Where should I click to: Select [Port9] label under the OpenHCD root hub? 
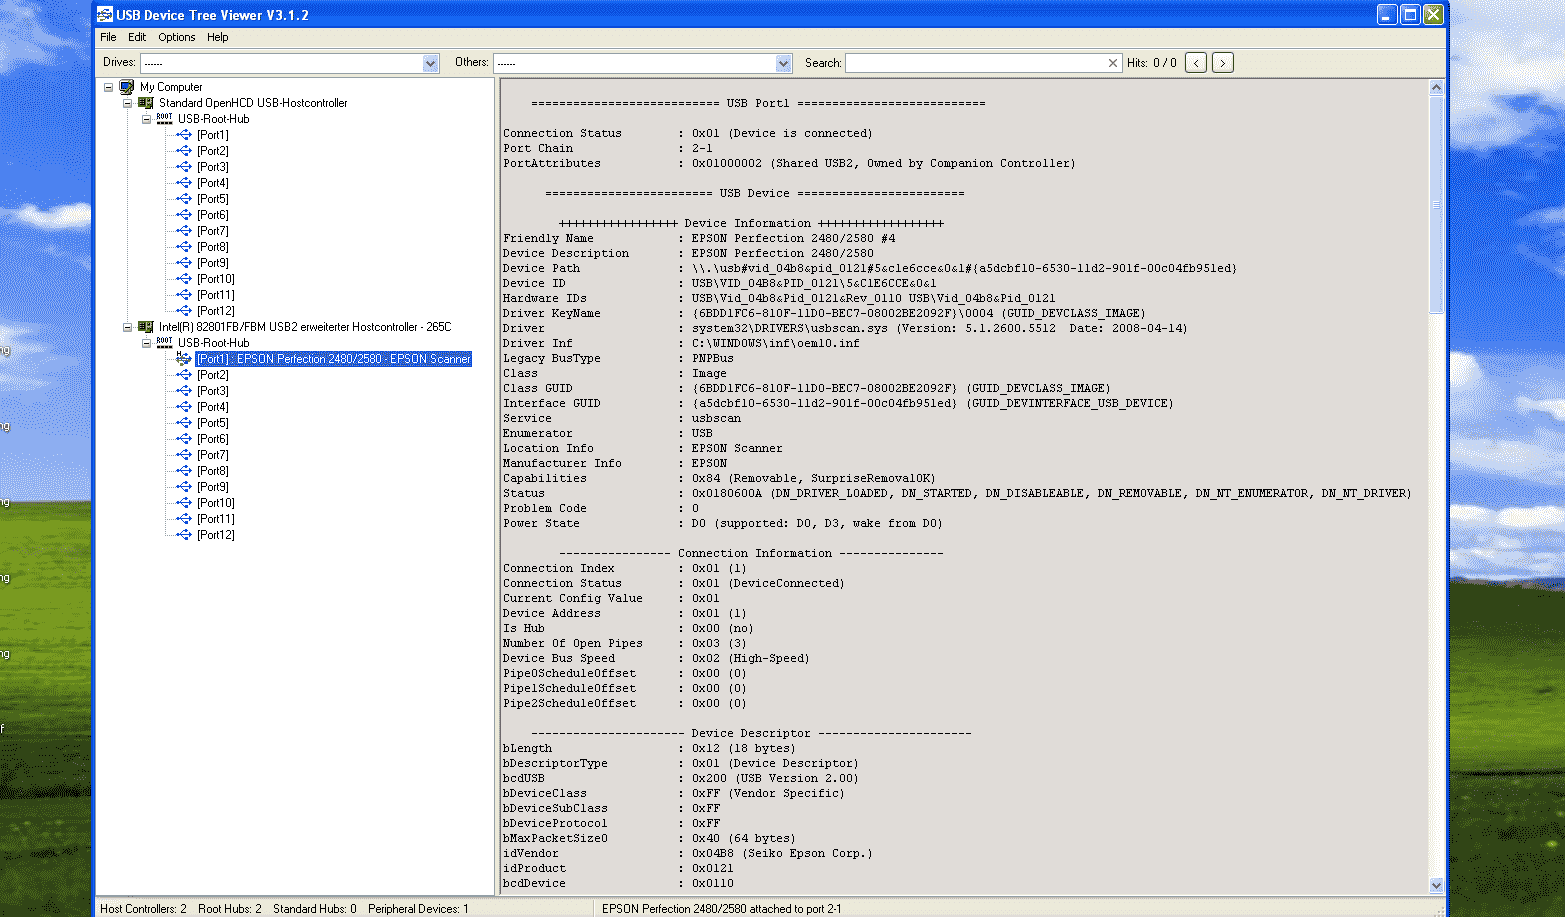pos(213,263)
